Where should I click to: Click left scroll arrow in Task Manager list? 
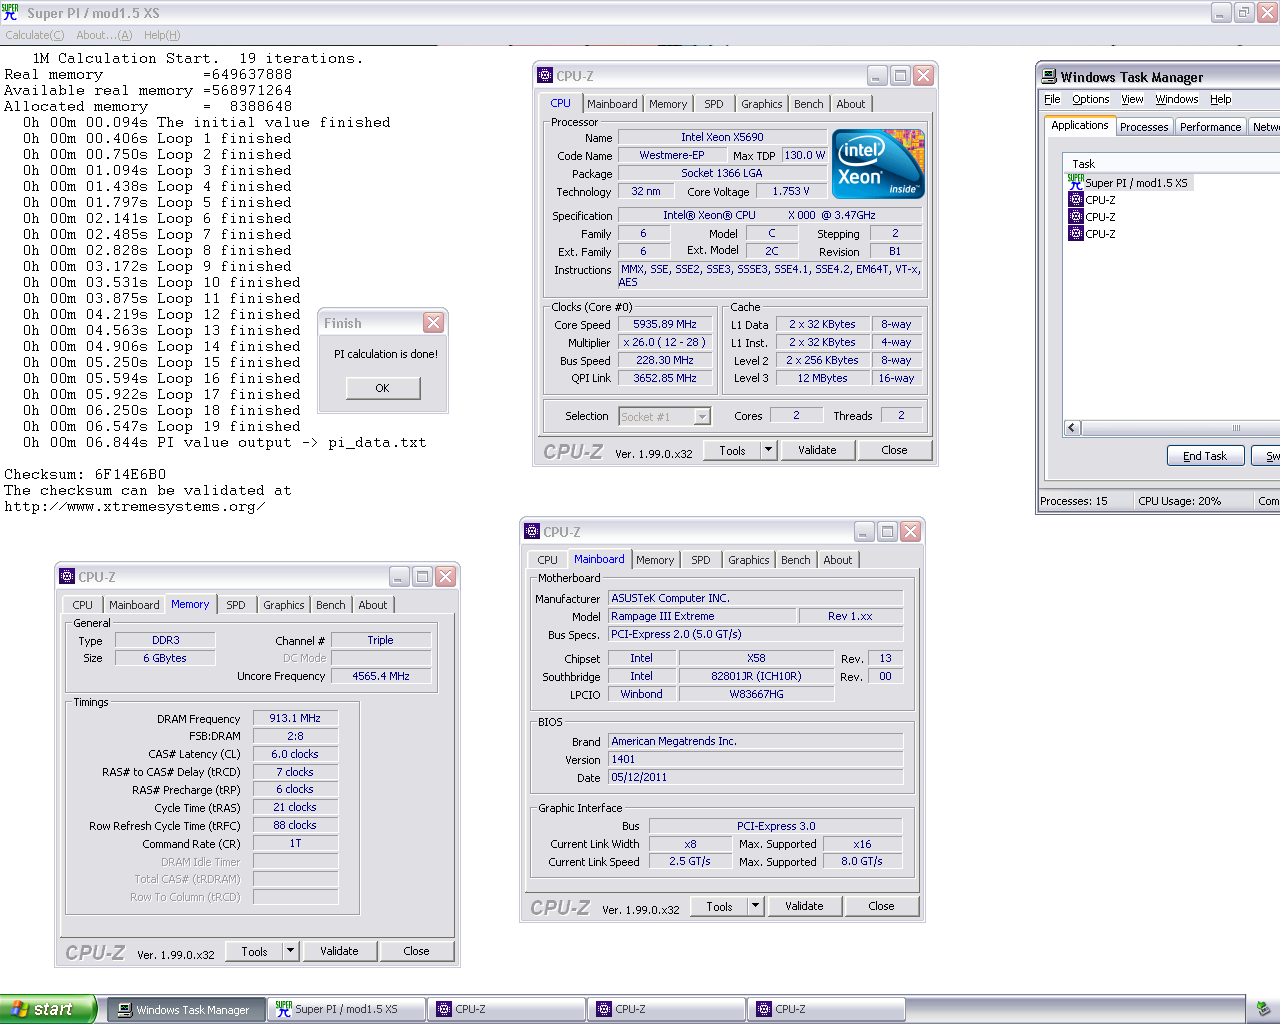[1072, 428]
